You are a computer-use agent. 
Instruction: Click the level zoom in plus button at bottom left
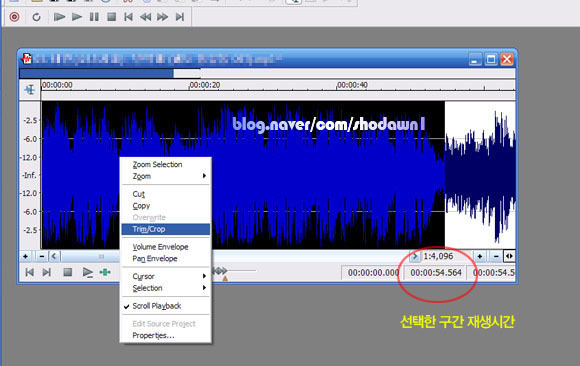[x=26, y=256]
